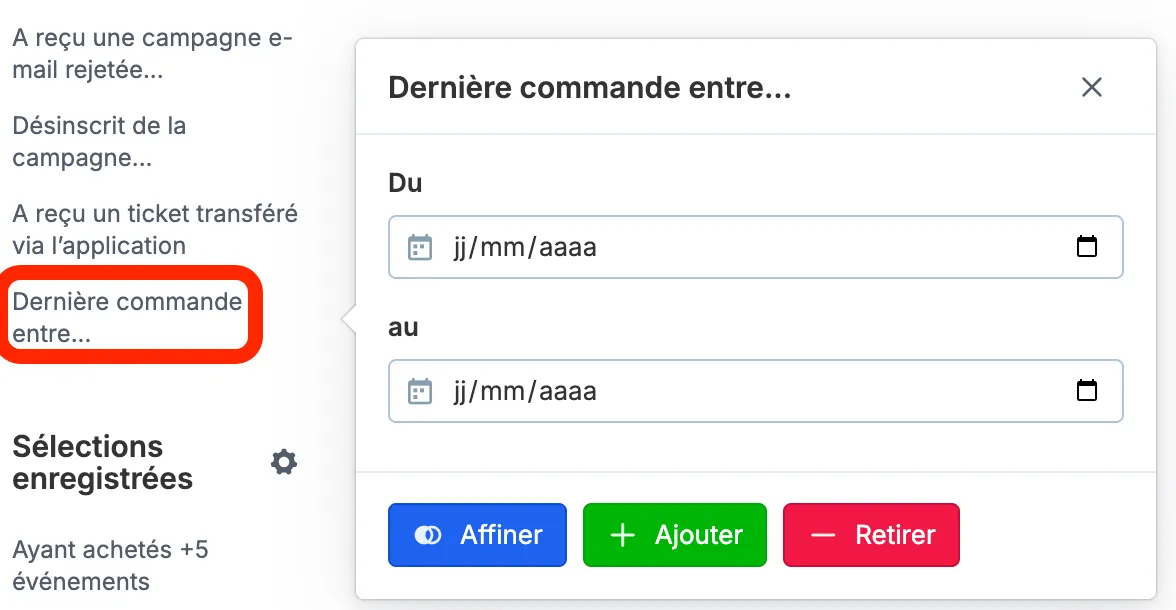Click the Sélections enregistrées heading
This screenshot has height=610, width=1176.
103,462
